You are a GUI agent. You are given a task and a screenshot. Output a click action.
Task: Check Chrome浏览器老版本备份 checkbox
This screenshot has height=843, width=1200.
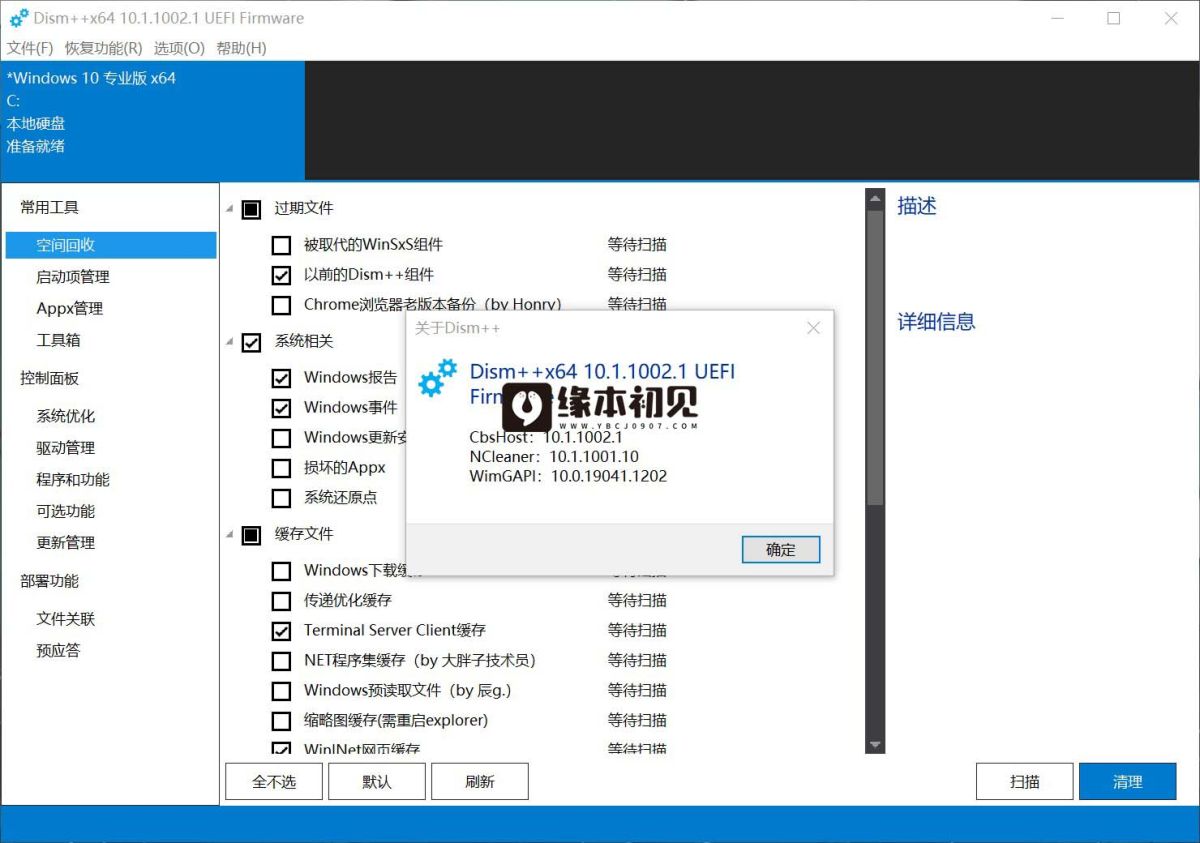click(282, 305)
